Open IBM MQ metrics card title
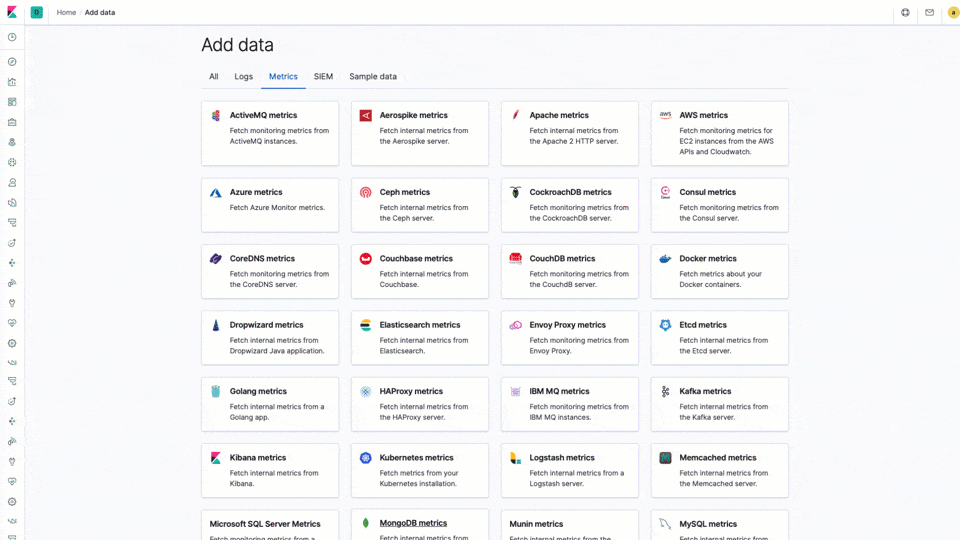The height and width of the screenshot is (540, 960). [560, 391]
